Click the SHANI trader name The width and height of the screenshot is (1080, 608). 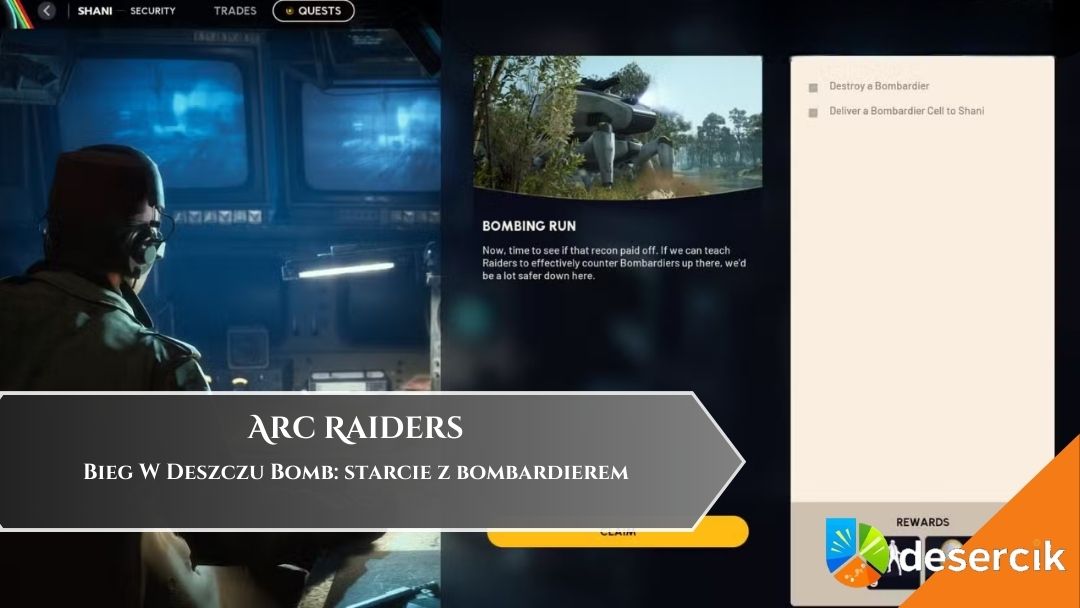95,11
